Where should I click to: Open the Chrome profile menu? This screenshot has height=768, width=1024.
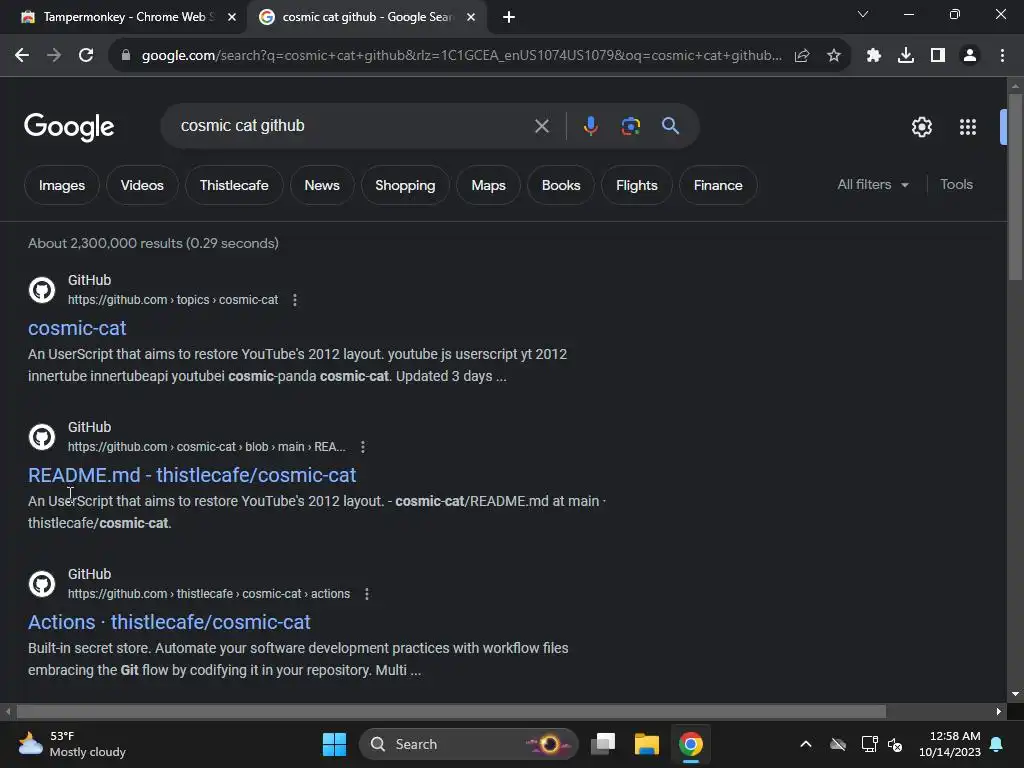coord(970,56)
